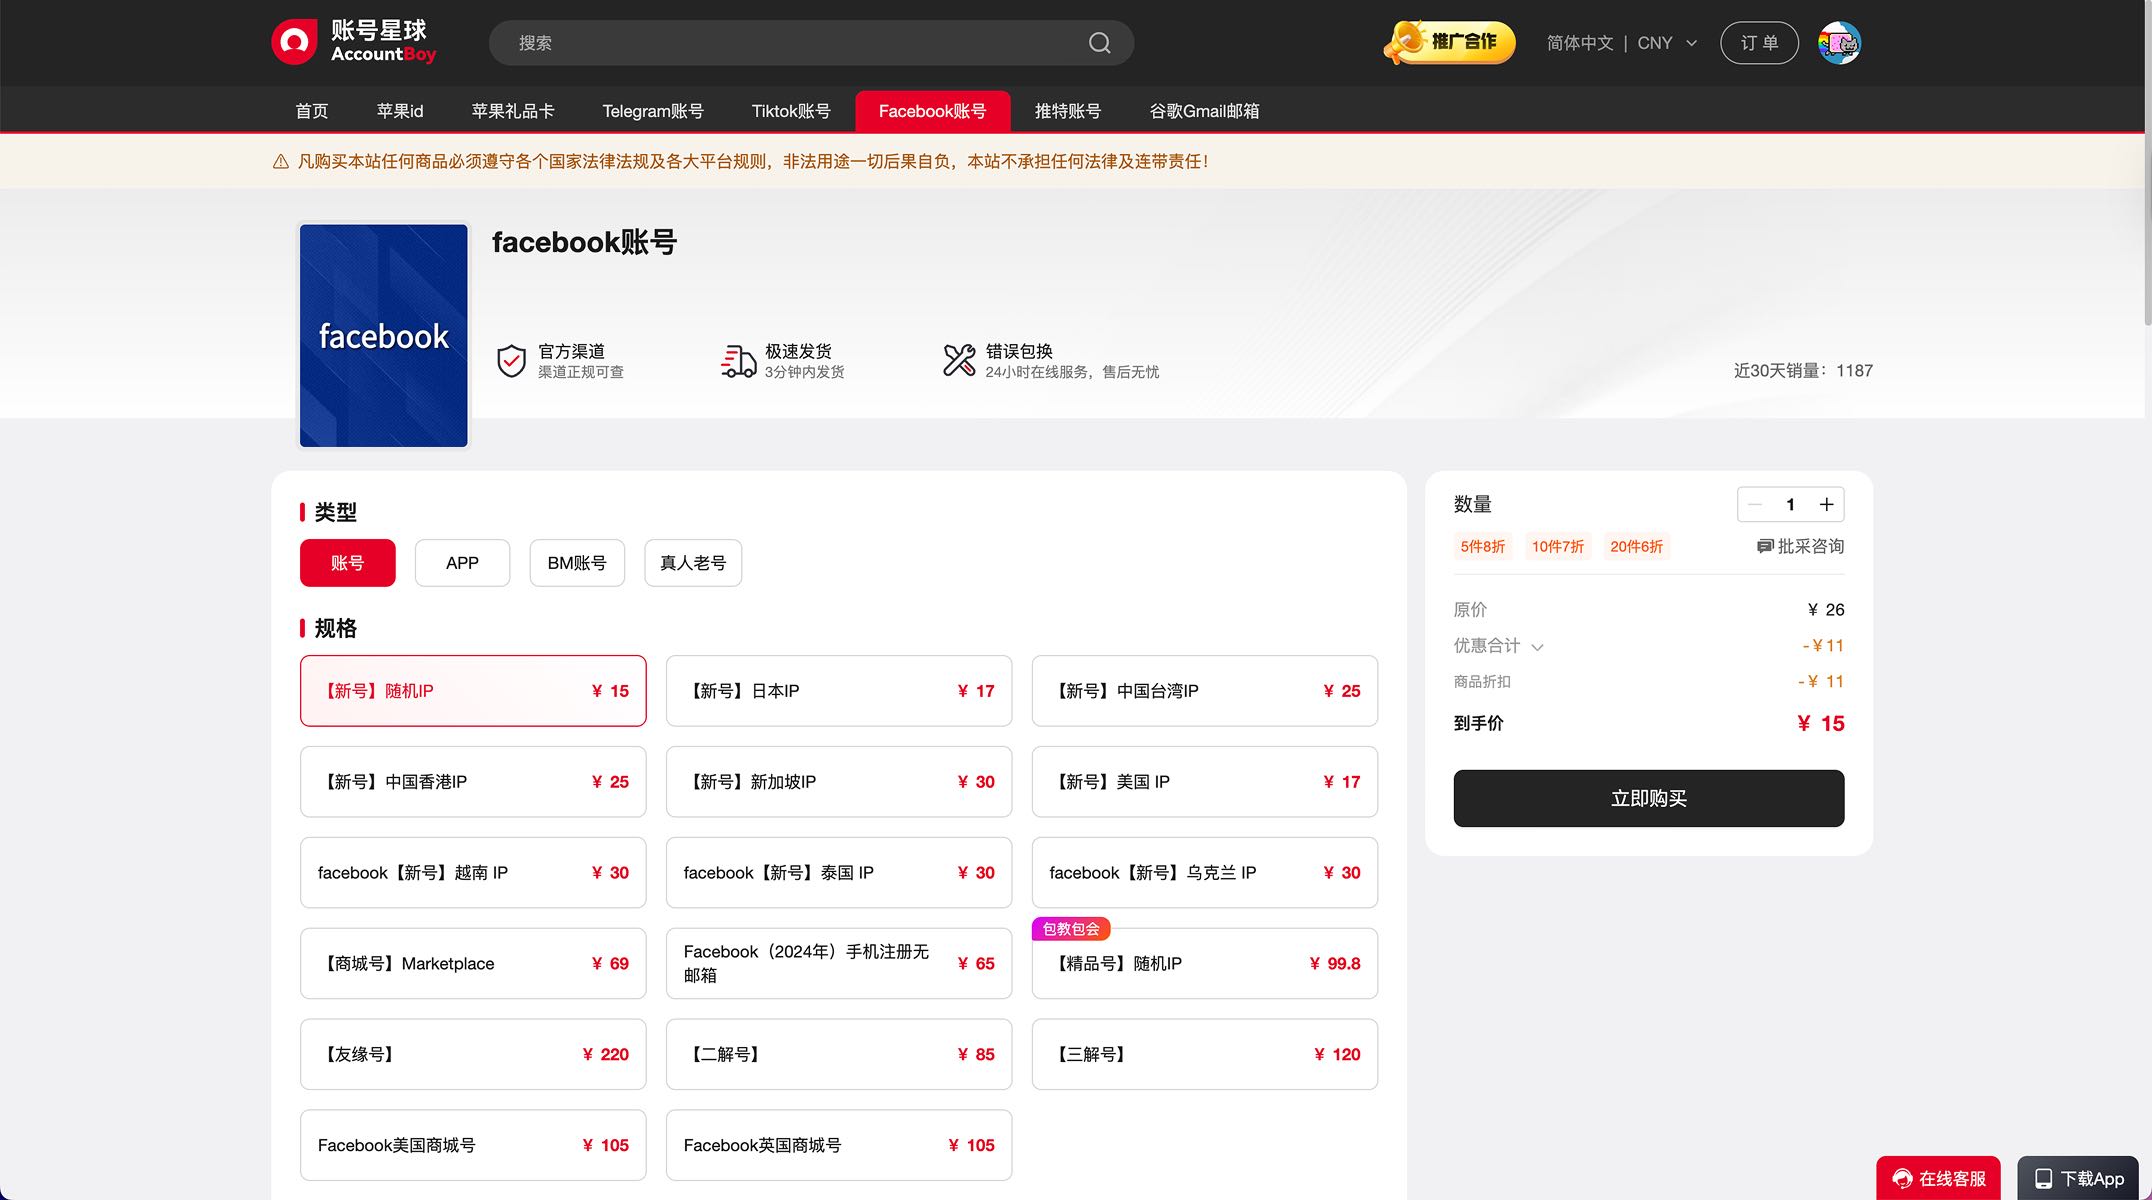Open the 苹果礼品卡 navigation tab

coord(512,111)
